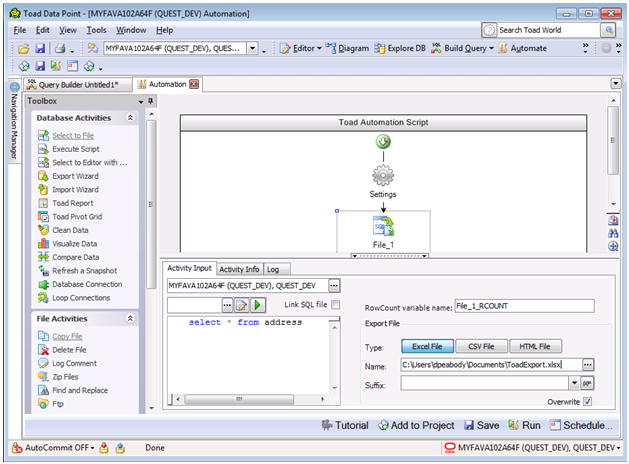Viewport: 629px width, 464px height.
Task: Open the AutoCommit OFF dropdown
Action: coord(92,448)
